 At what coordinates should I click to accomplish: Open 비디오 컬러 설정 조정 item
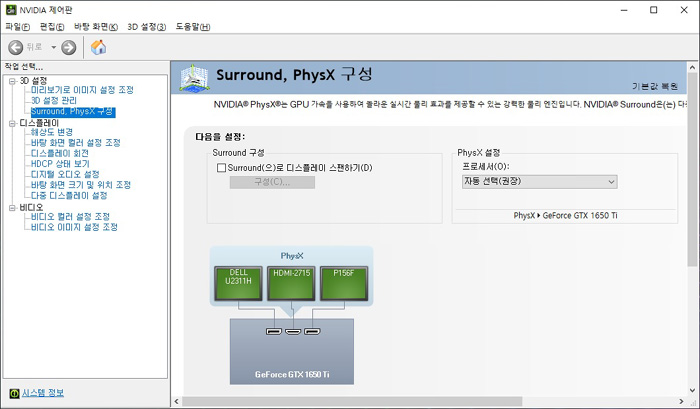click(70, 217)
